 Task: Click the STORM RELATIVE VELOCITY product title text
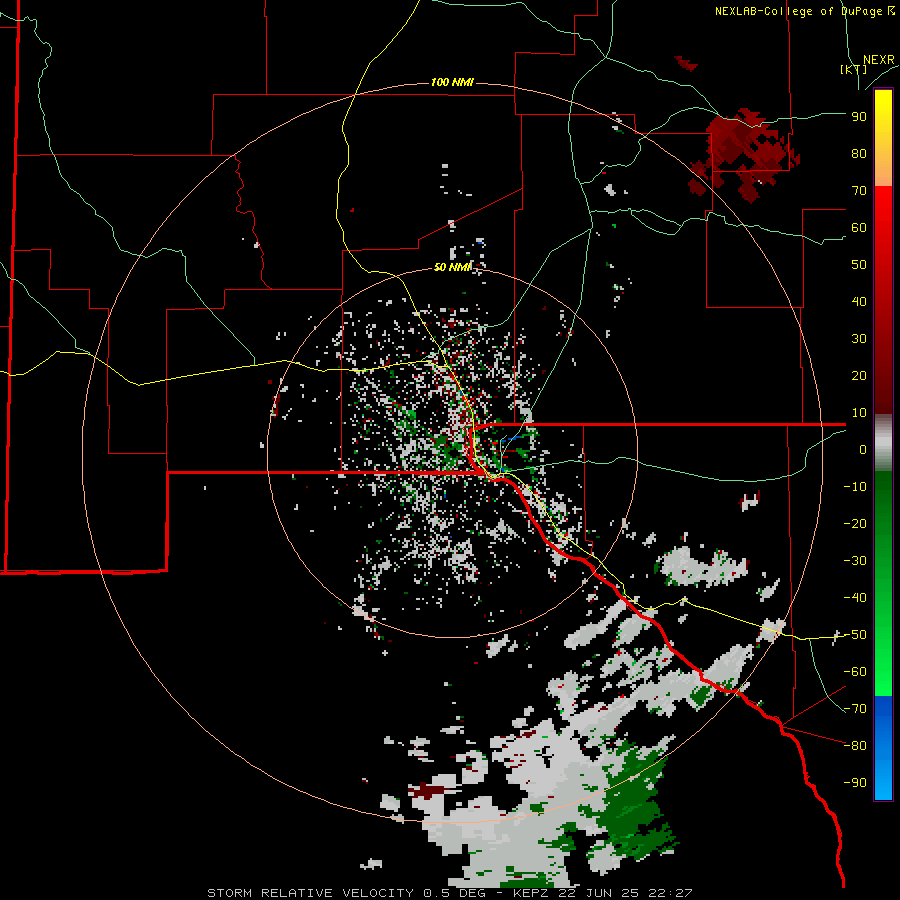310,893
